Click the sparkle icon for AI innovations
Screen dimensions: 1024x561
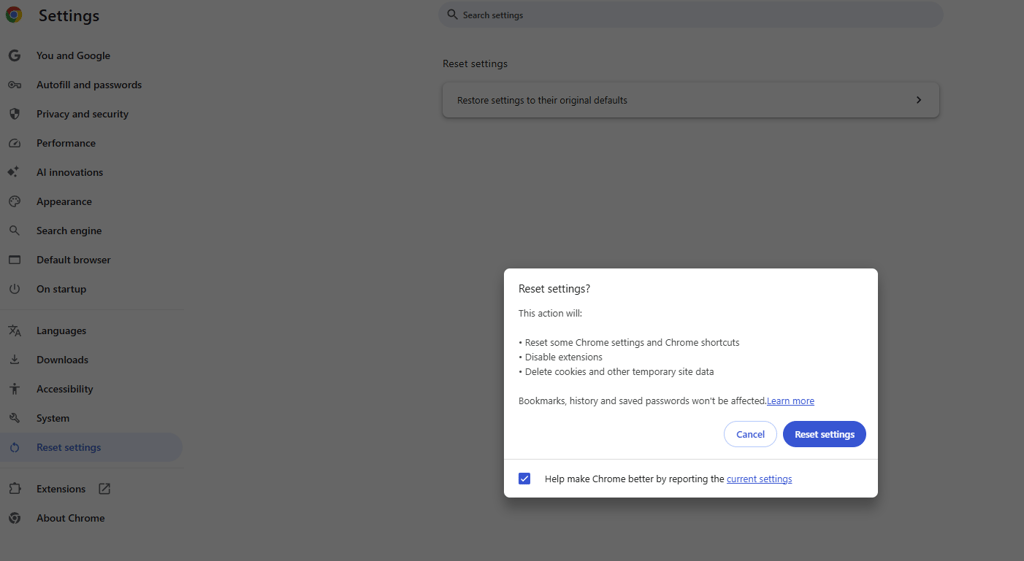[x=14, y=172]
